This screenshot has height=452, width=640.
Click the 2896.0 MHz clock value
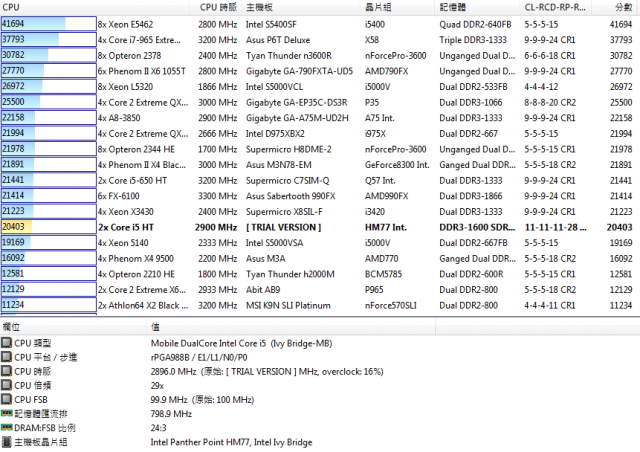(x=267, y=372)
